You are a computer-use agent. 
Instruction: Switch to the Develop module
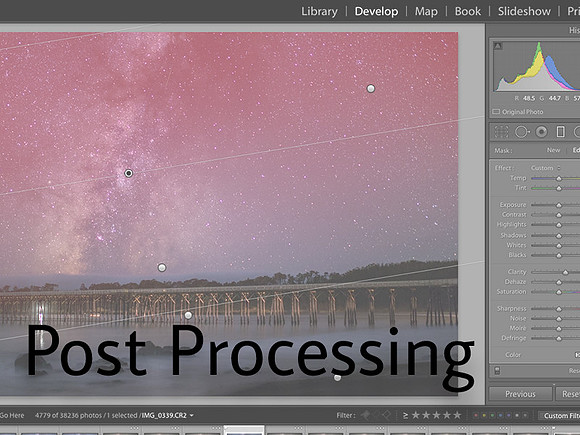pos(376,11)
